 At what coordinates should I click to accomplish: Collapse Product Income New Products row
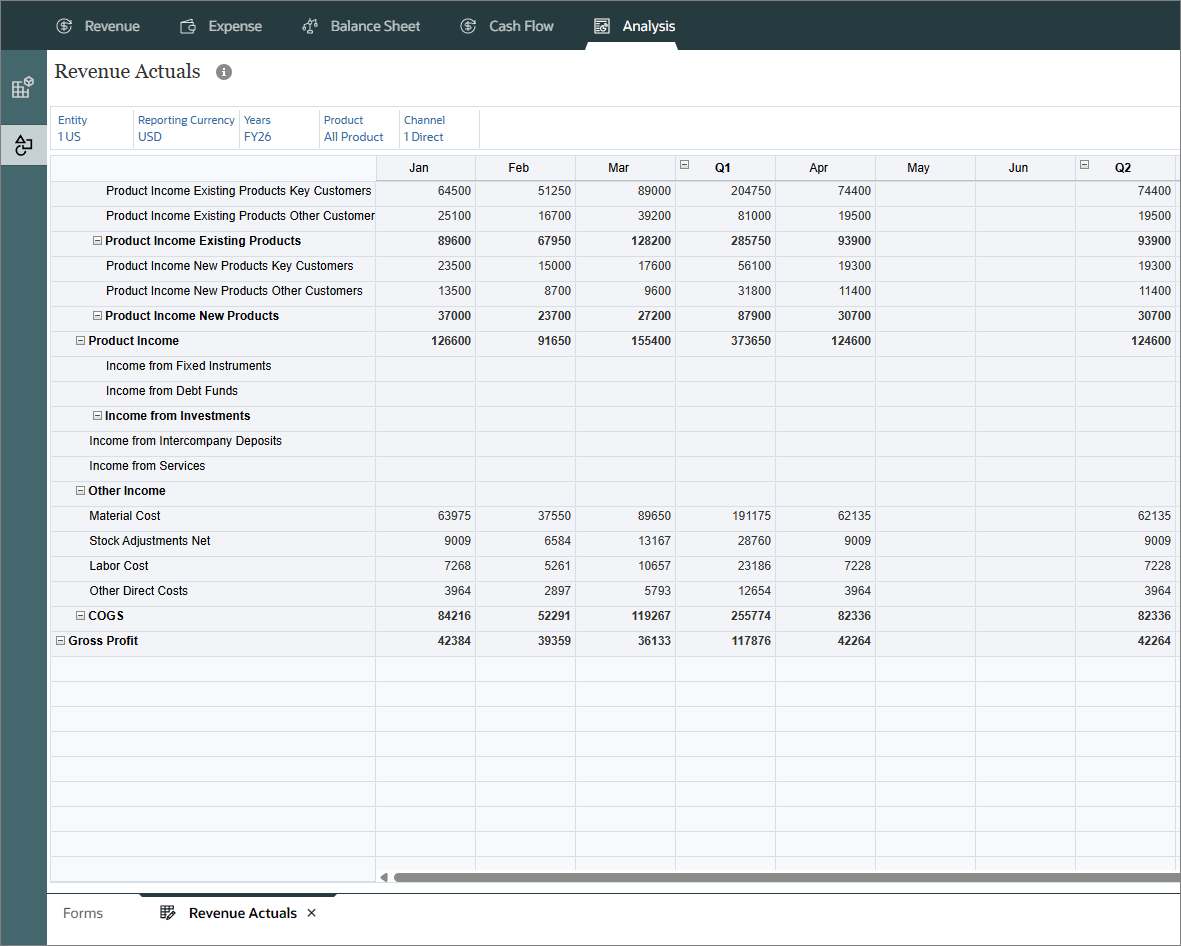click(x=97, y=316)
